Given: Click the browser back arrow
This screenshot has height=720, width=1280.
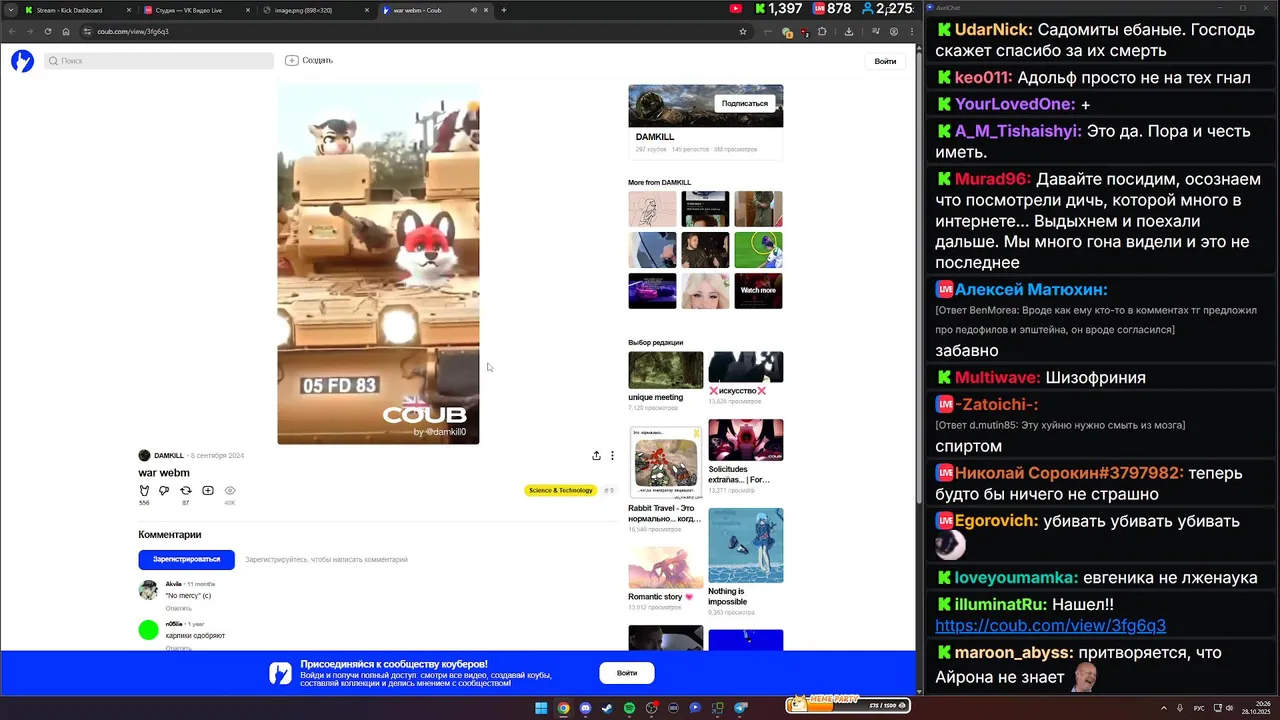Looking at the screenshot, I should tap(12, 31).
